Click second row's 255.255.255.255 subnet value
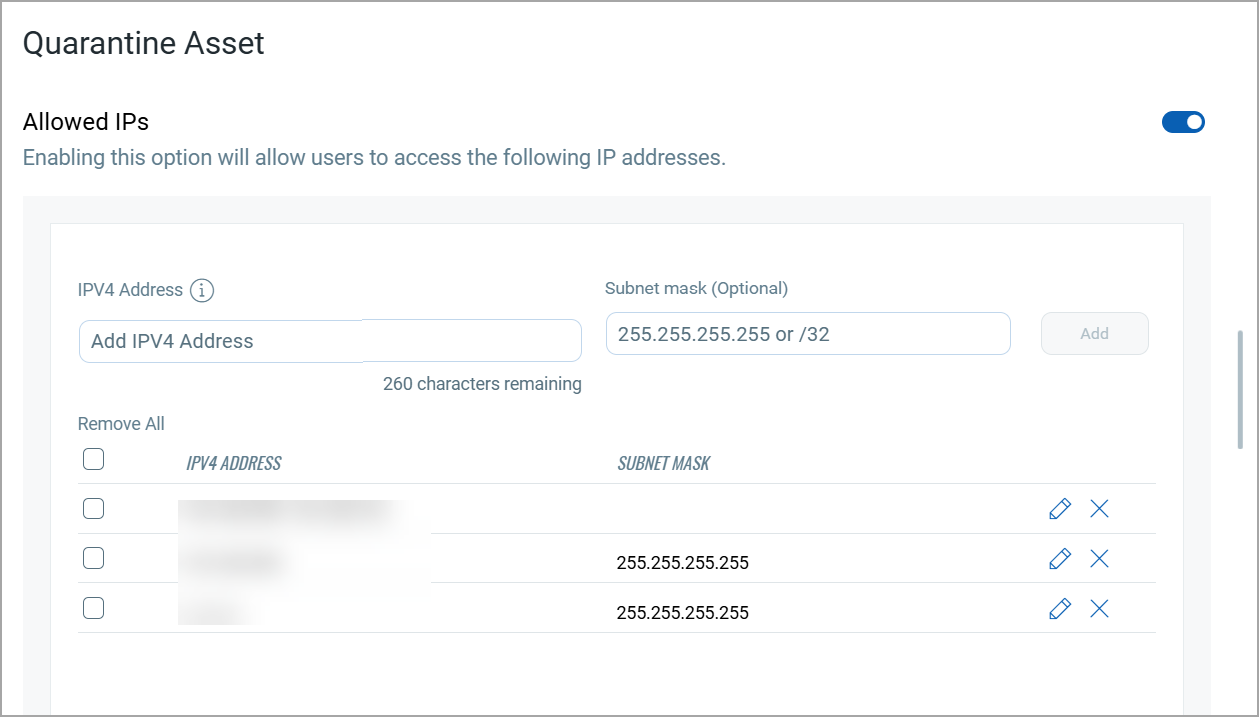Viewport: 1259px width, 717px height. tap(683, 563)
